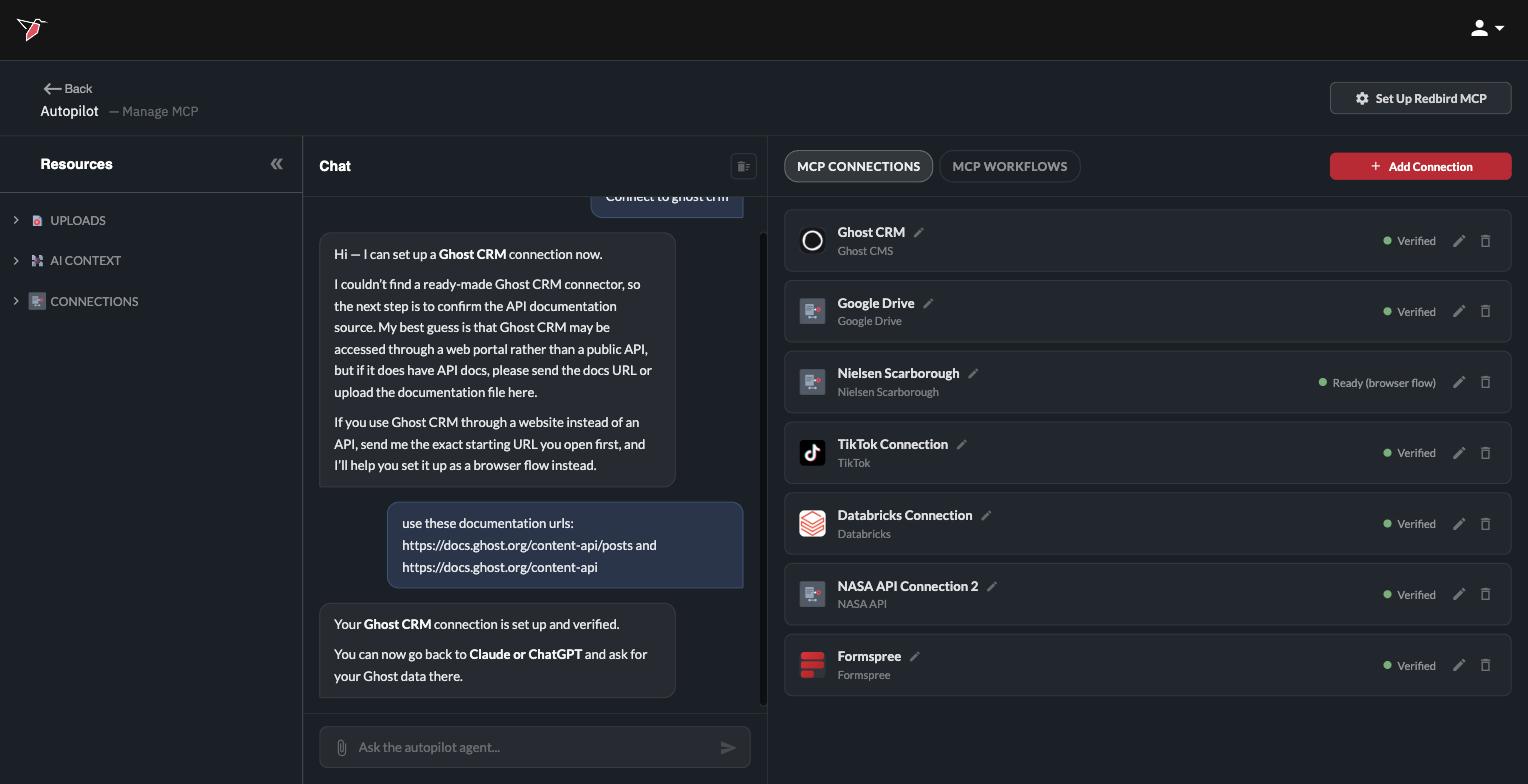Expand the CONNECTIONS tree section
Viewport: 1528px width, 784px height.
click(x=16, y=301)
